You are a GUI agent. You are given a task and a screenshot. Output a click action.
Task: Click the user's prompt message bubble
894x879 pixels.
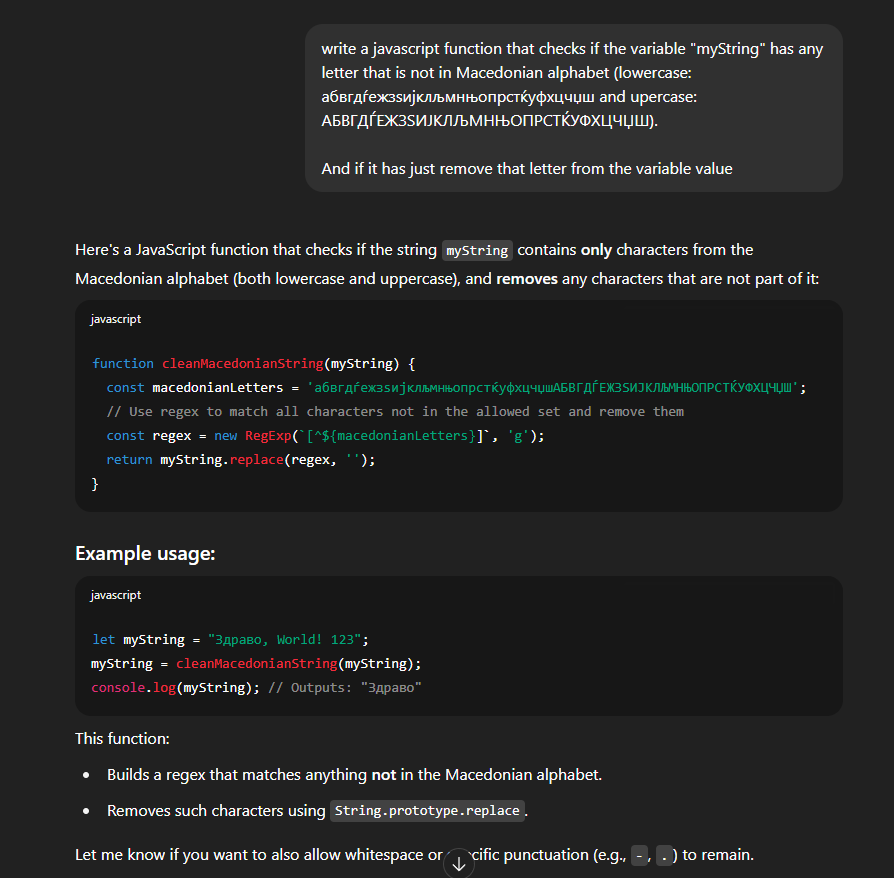pyautogui.click(x=573, y=108)
